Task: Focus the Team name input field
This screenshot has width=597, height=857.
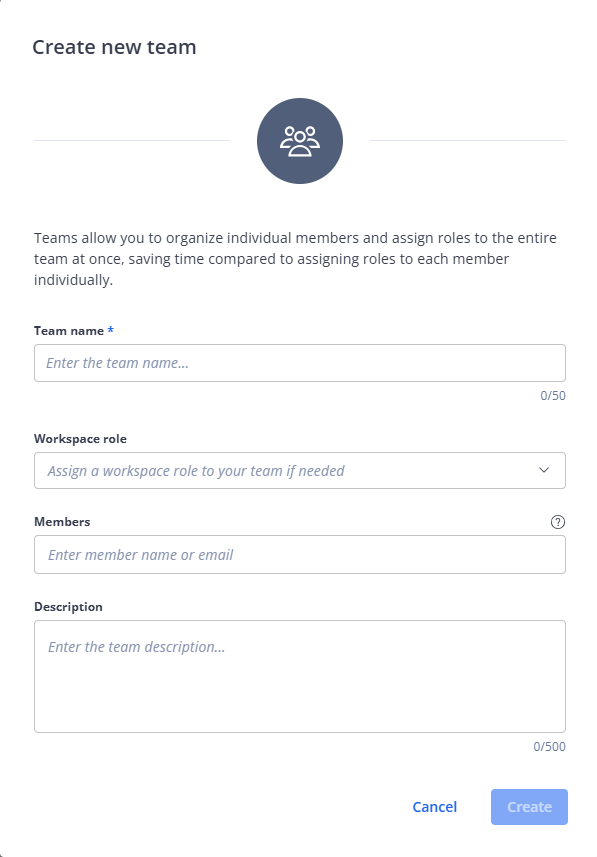Action: pos(300,363)
